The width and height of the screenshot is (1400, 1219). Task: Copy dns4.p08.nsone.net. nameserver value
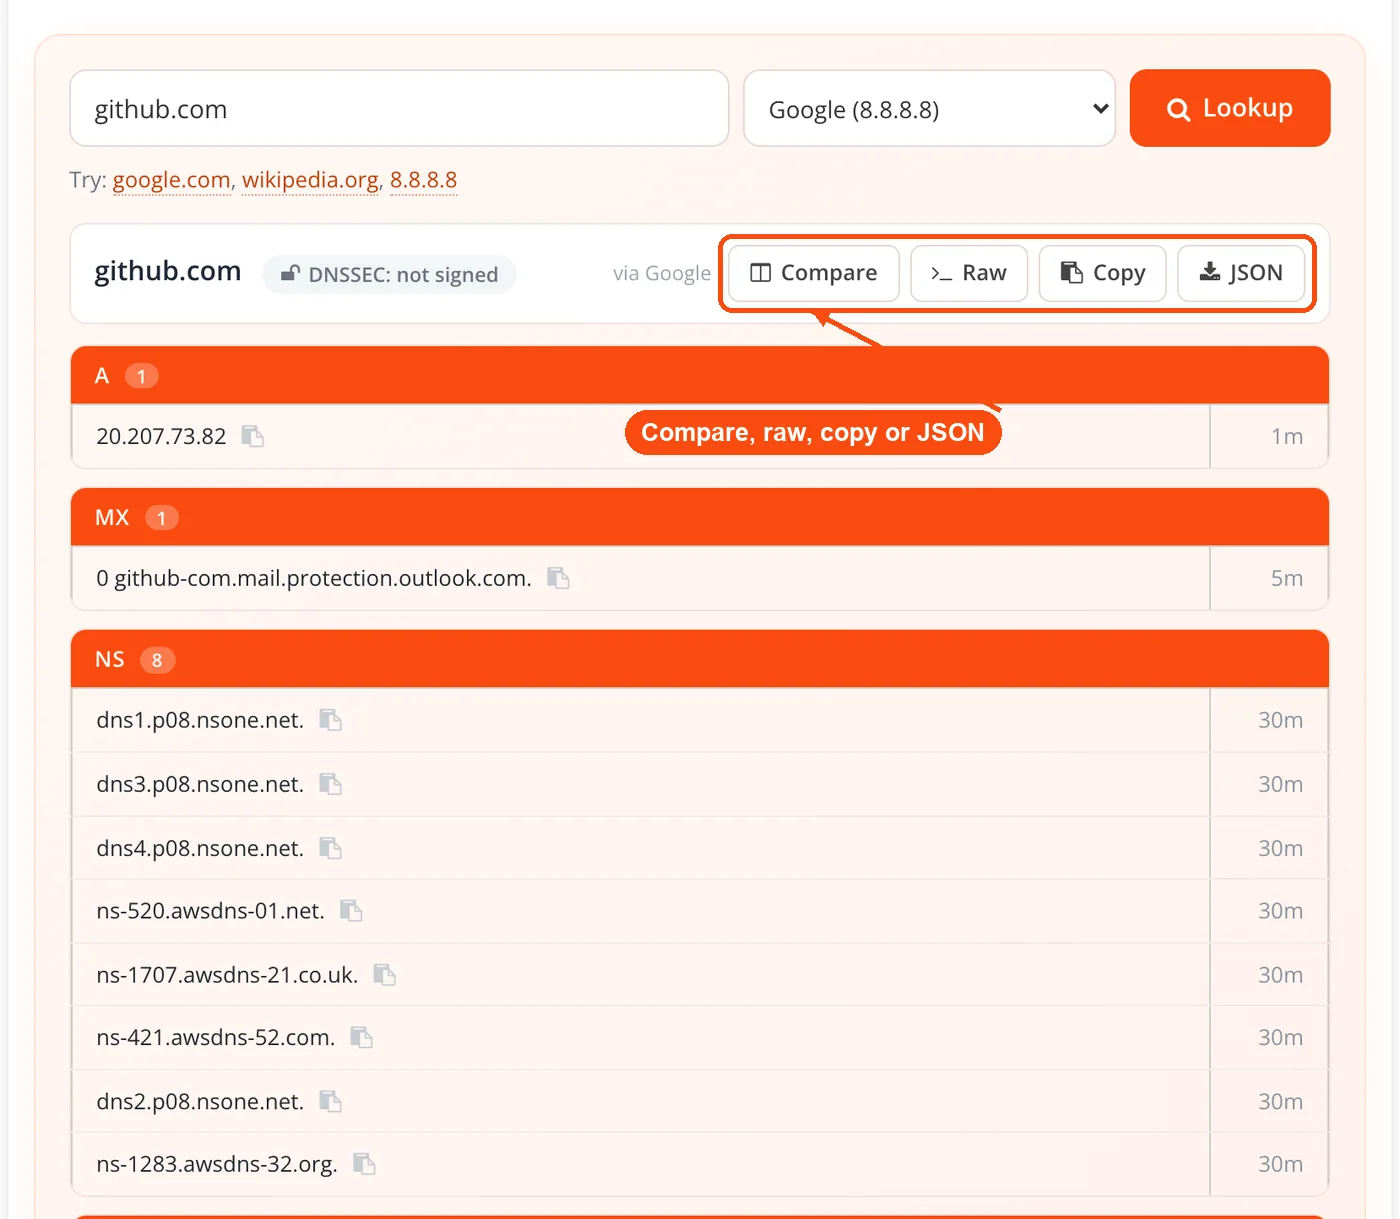point(330,848)
